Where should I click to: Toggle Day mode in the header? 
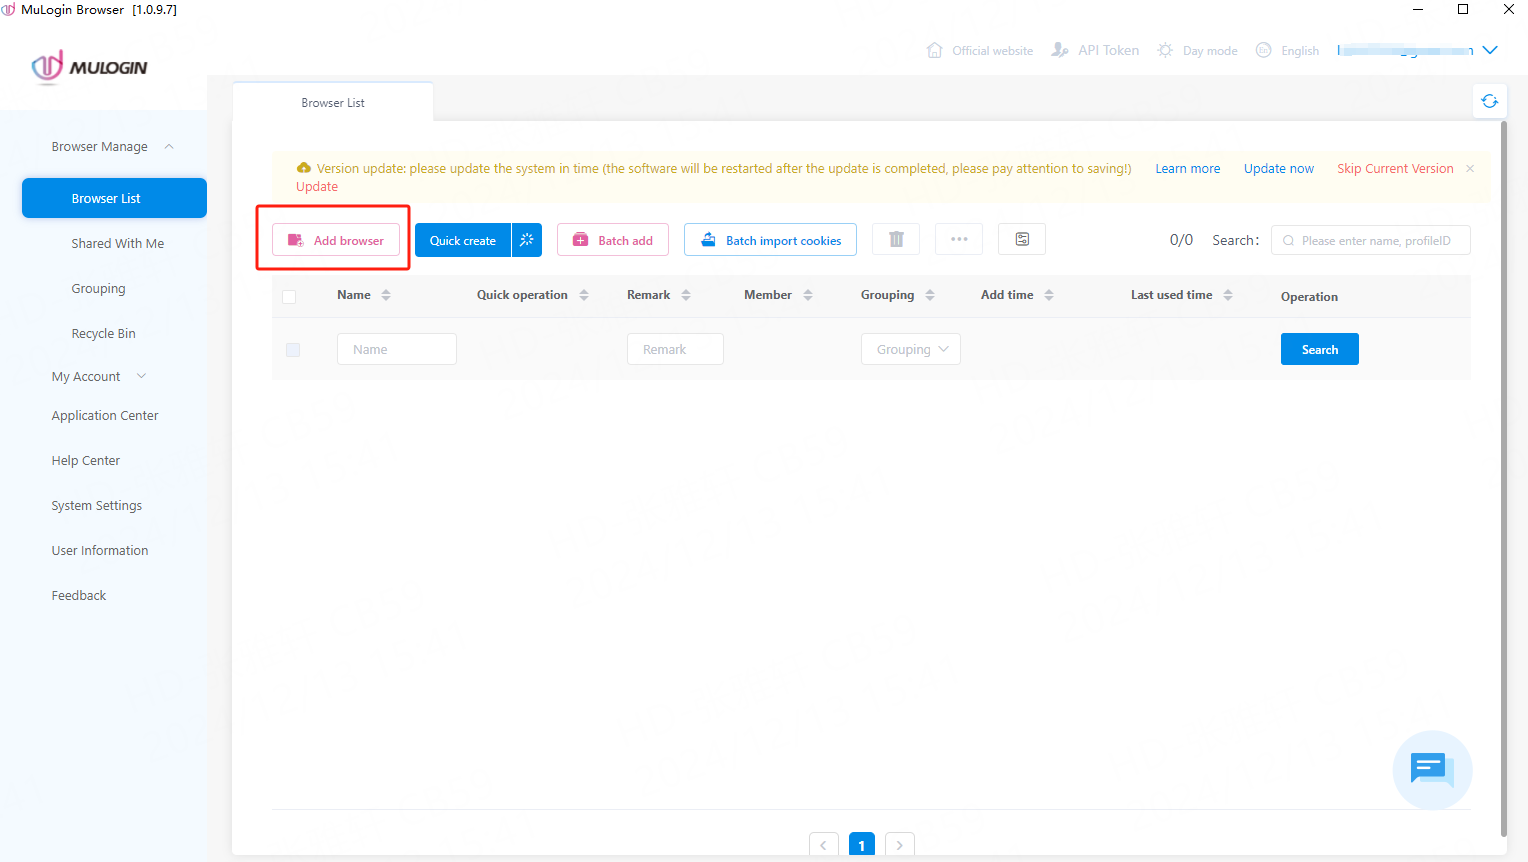[x=1198, y=50]
